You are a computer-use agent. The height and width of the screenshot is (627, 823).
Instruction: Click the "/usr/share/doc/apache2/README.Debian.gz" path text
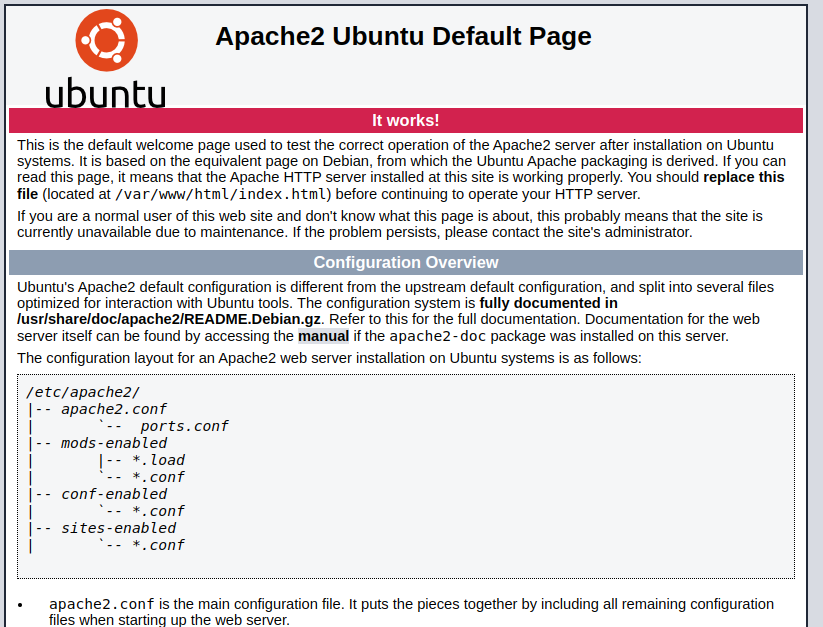coord(168,320)
